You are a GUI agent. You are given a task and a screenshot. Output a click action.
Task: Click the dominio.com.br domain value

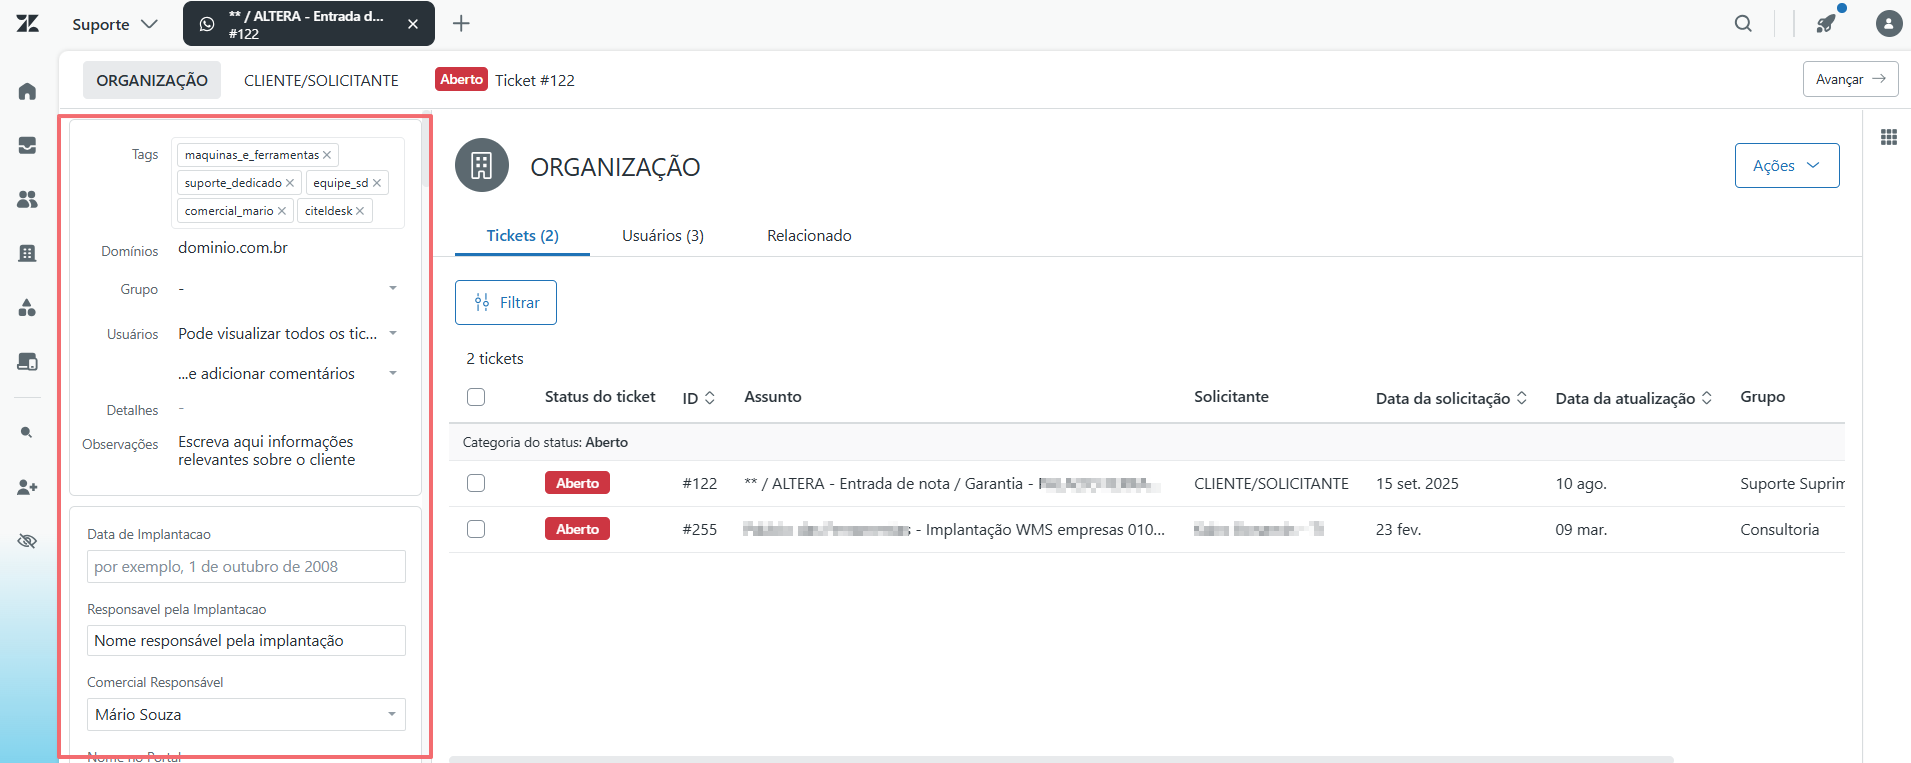tap(233, 248)
